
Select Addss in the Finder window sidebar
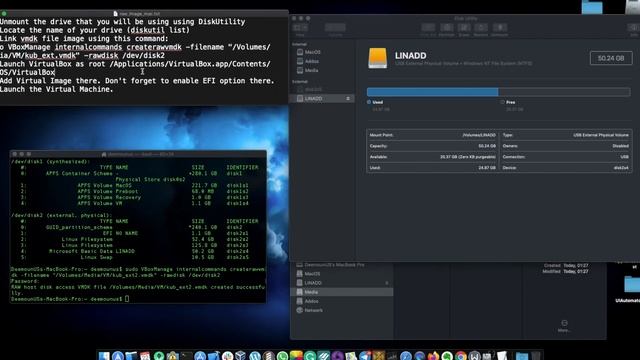coord(341,301)
